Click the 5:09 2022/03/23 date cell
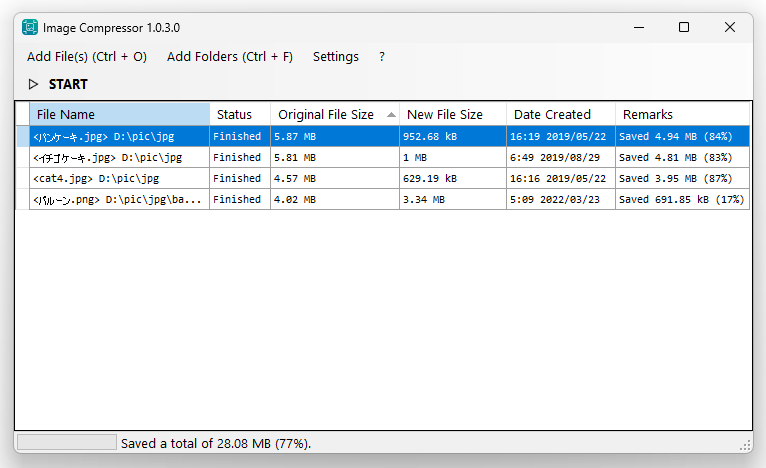 pos(561,199)
